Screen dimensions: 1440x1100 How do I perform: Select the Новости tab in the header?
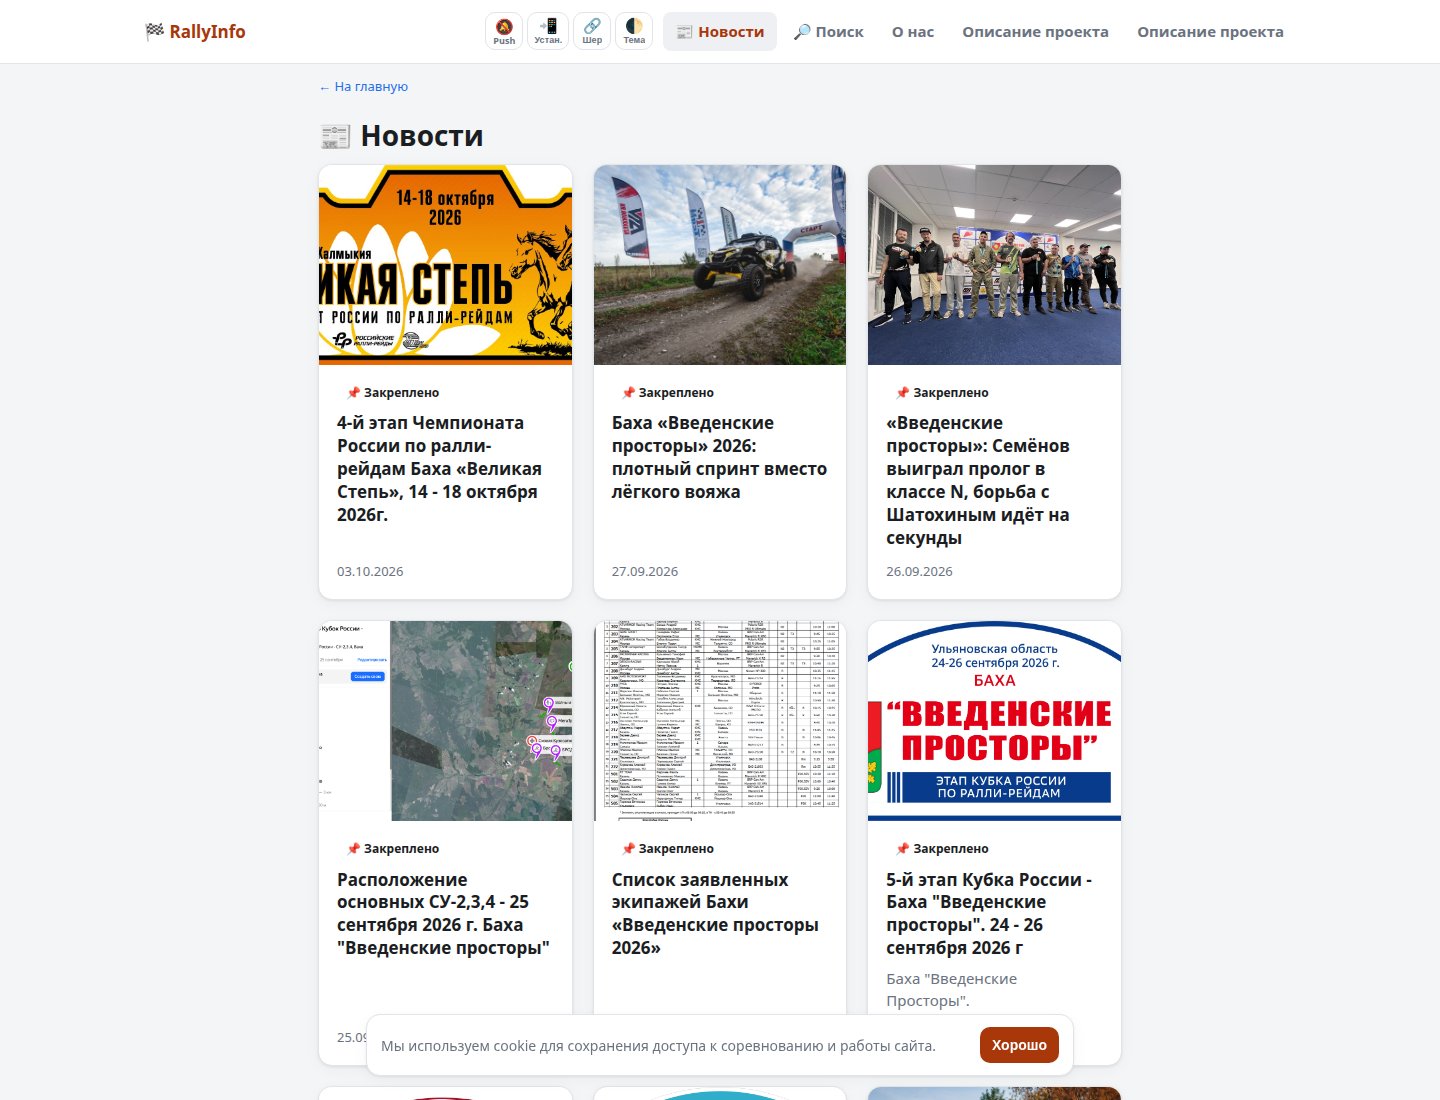coord(720,32)
